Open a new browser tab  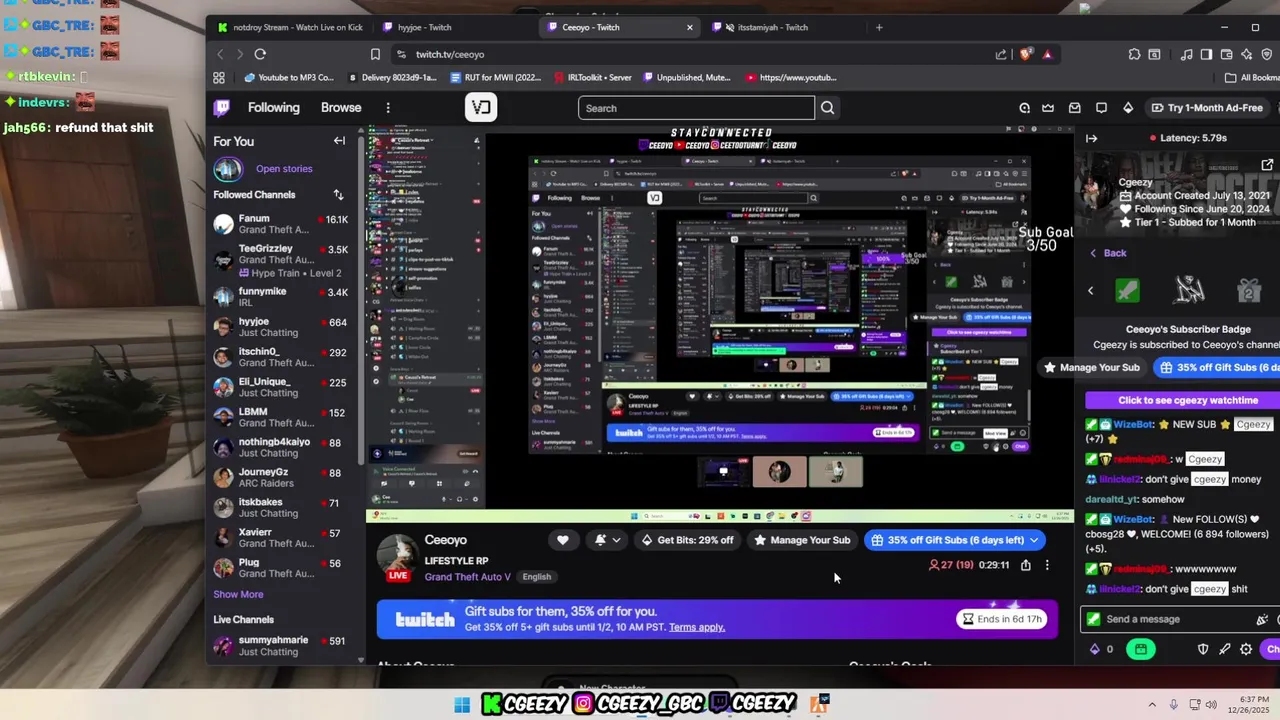click(x=879, y=27)
